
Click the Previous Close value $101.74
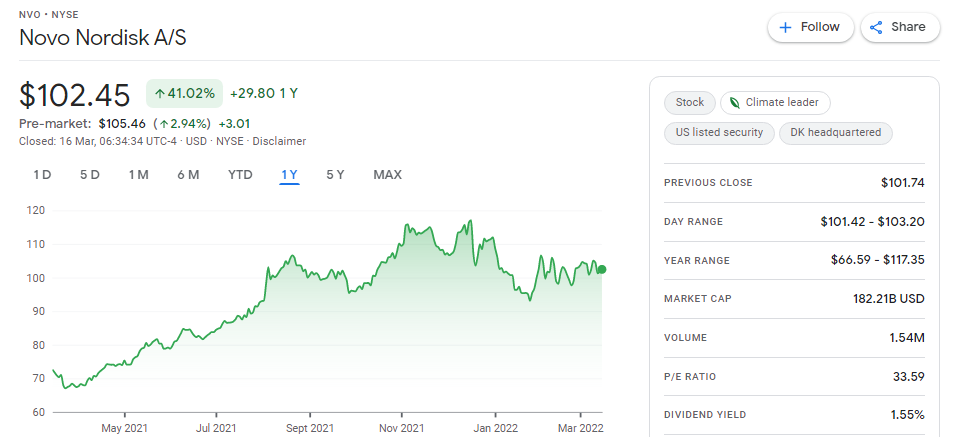(x=903, y=182)
